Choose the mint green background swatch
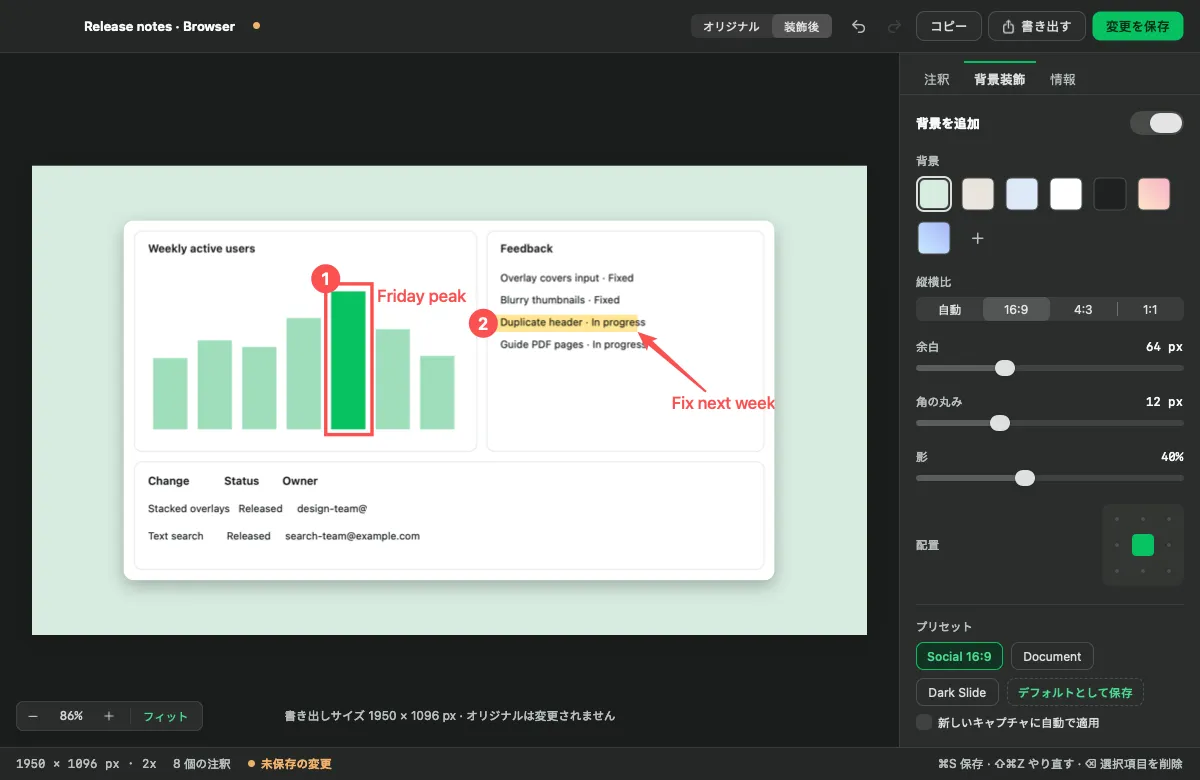 934,194
